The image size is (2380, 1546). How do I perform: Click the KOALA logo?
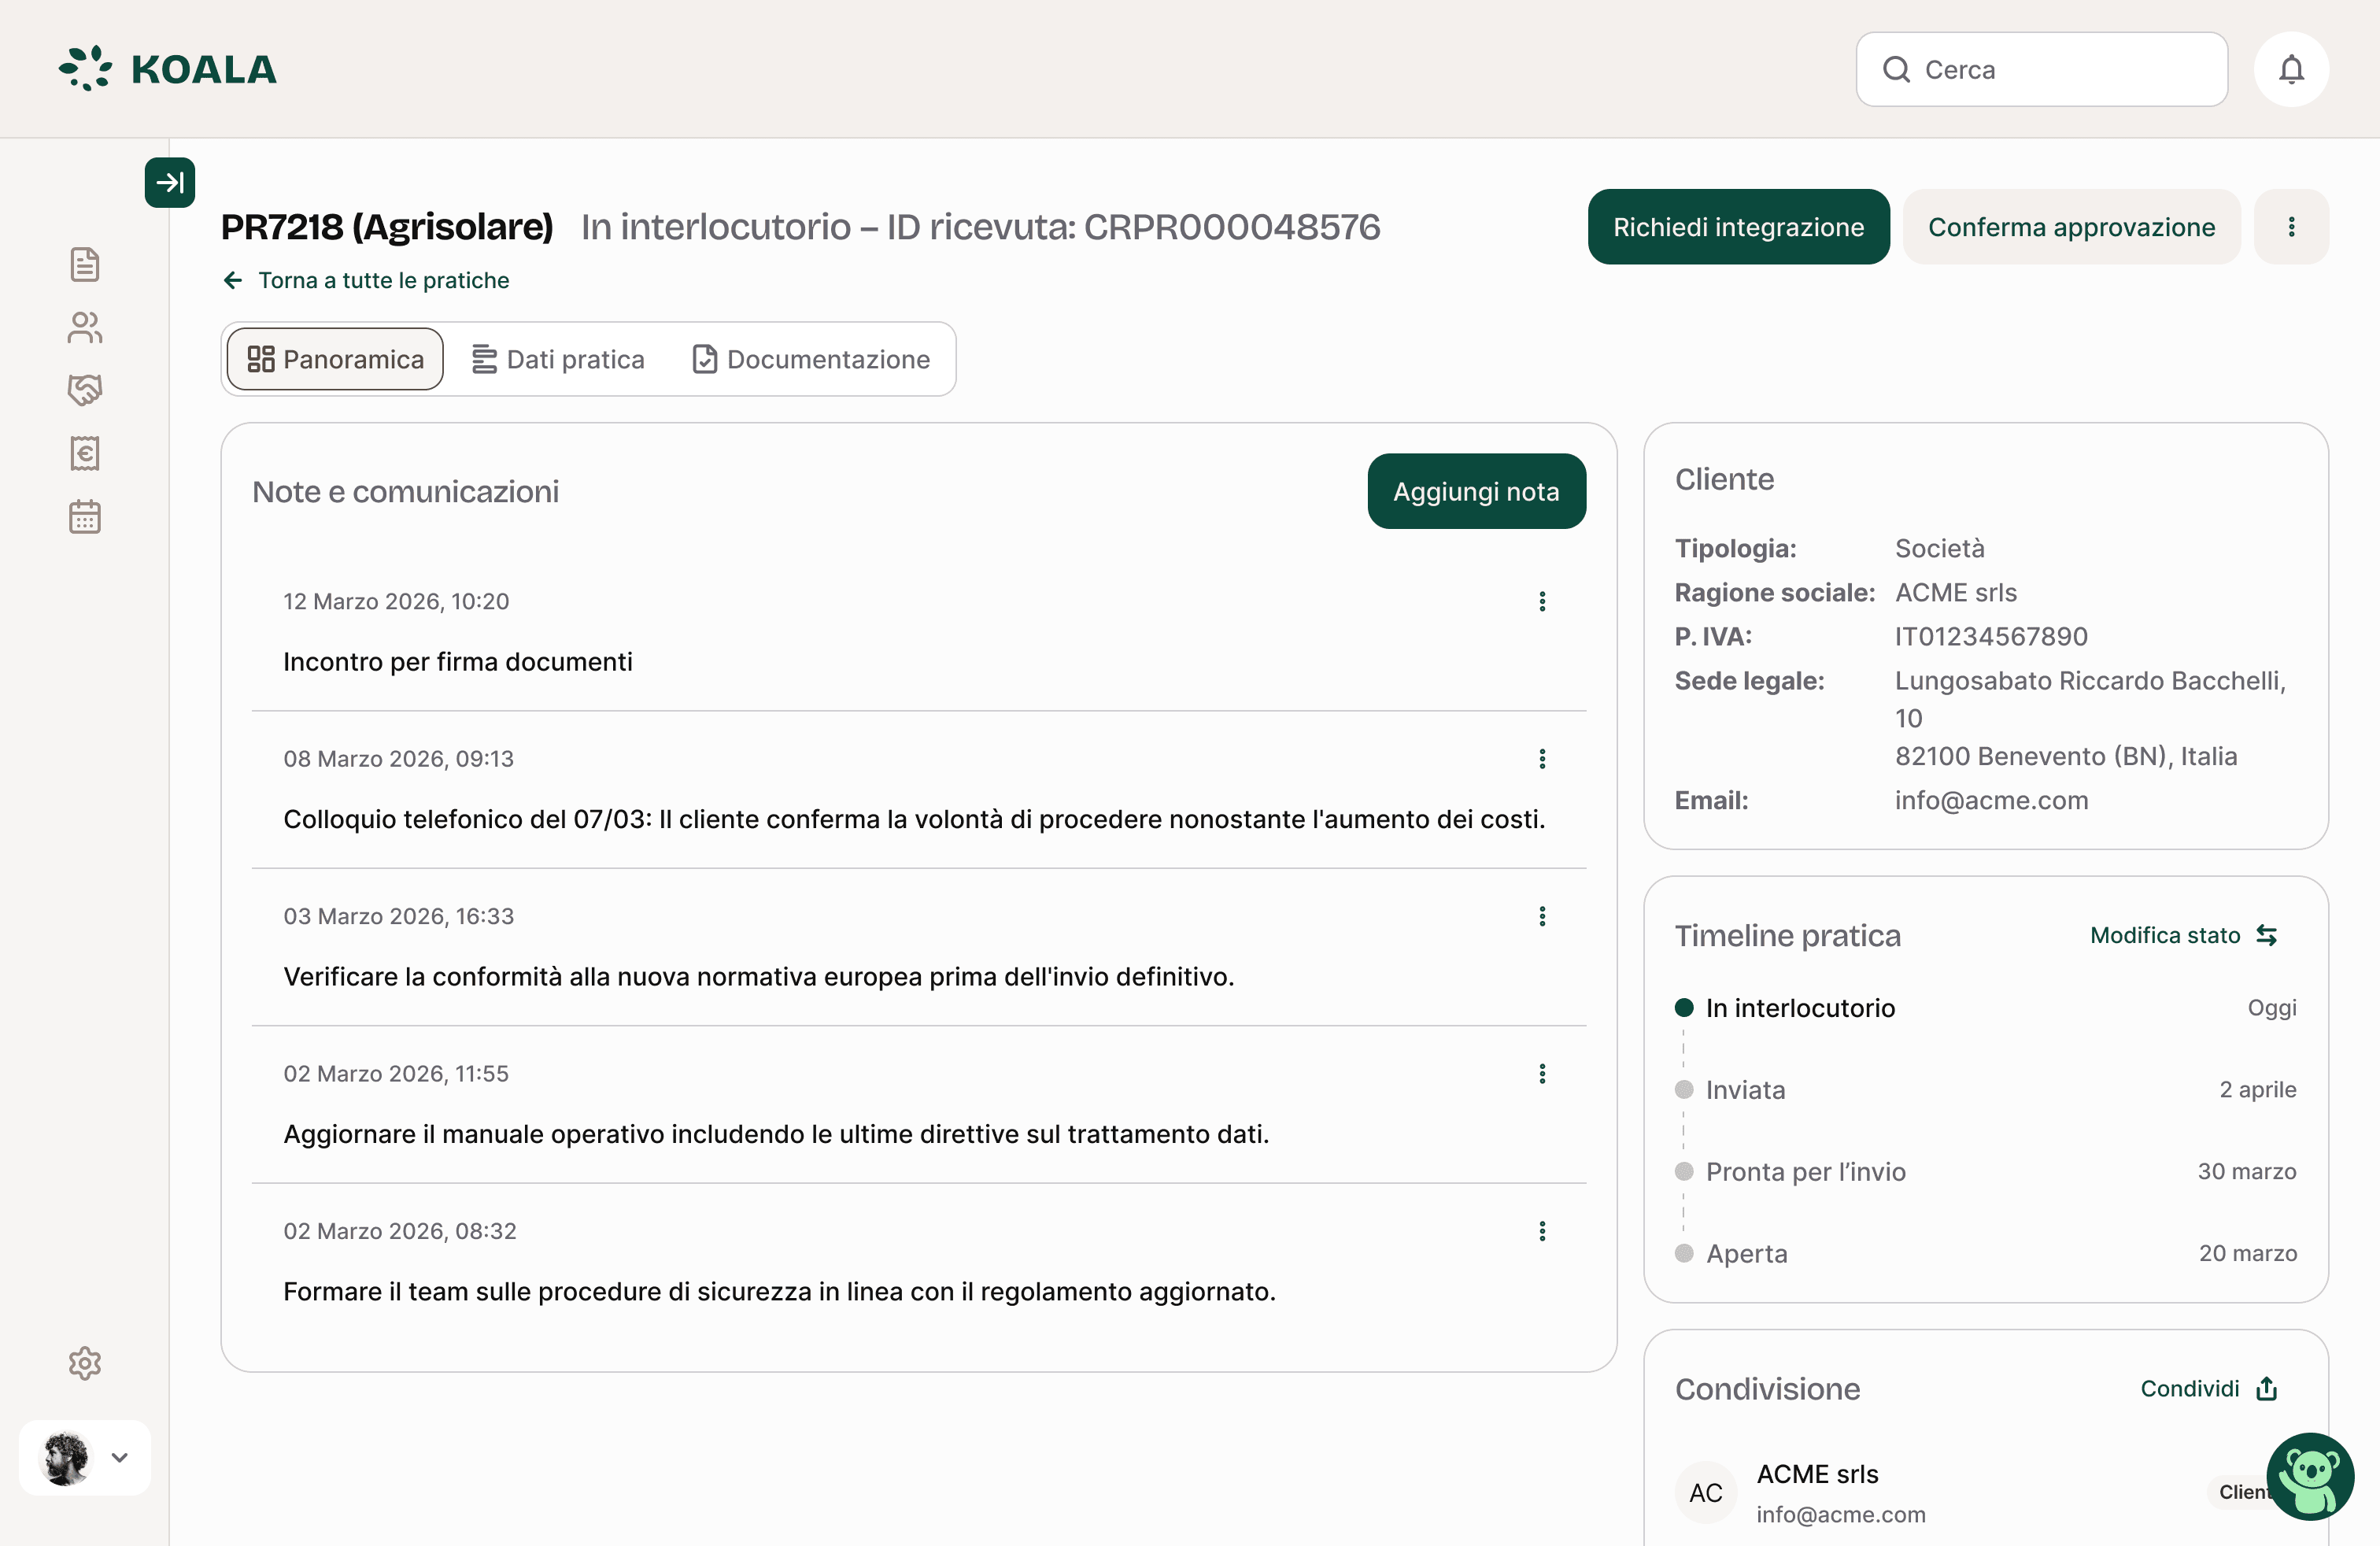[167, 69]
